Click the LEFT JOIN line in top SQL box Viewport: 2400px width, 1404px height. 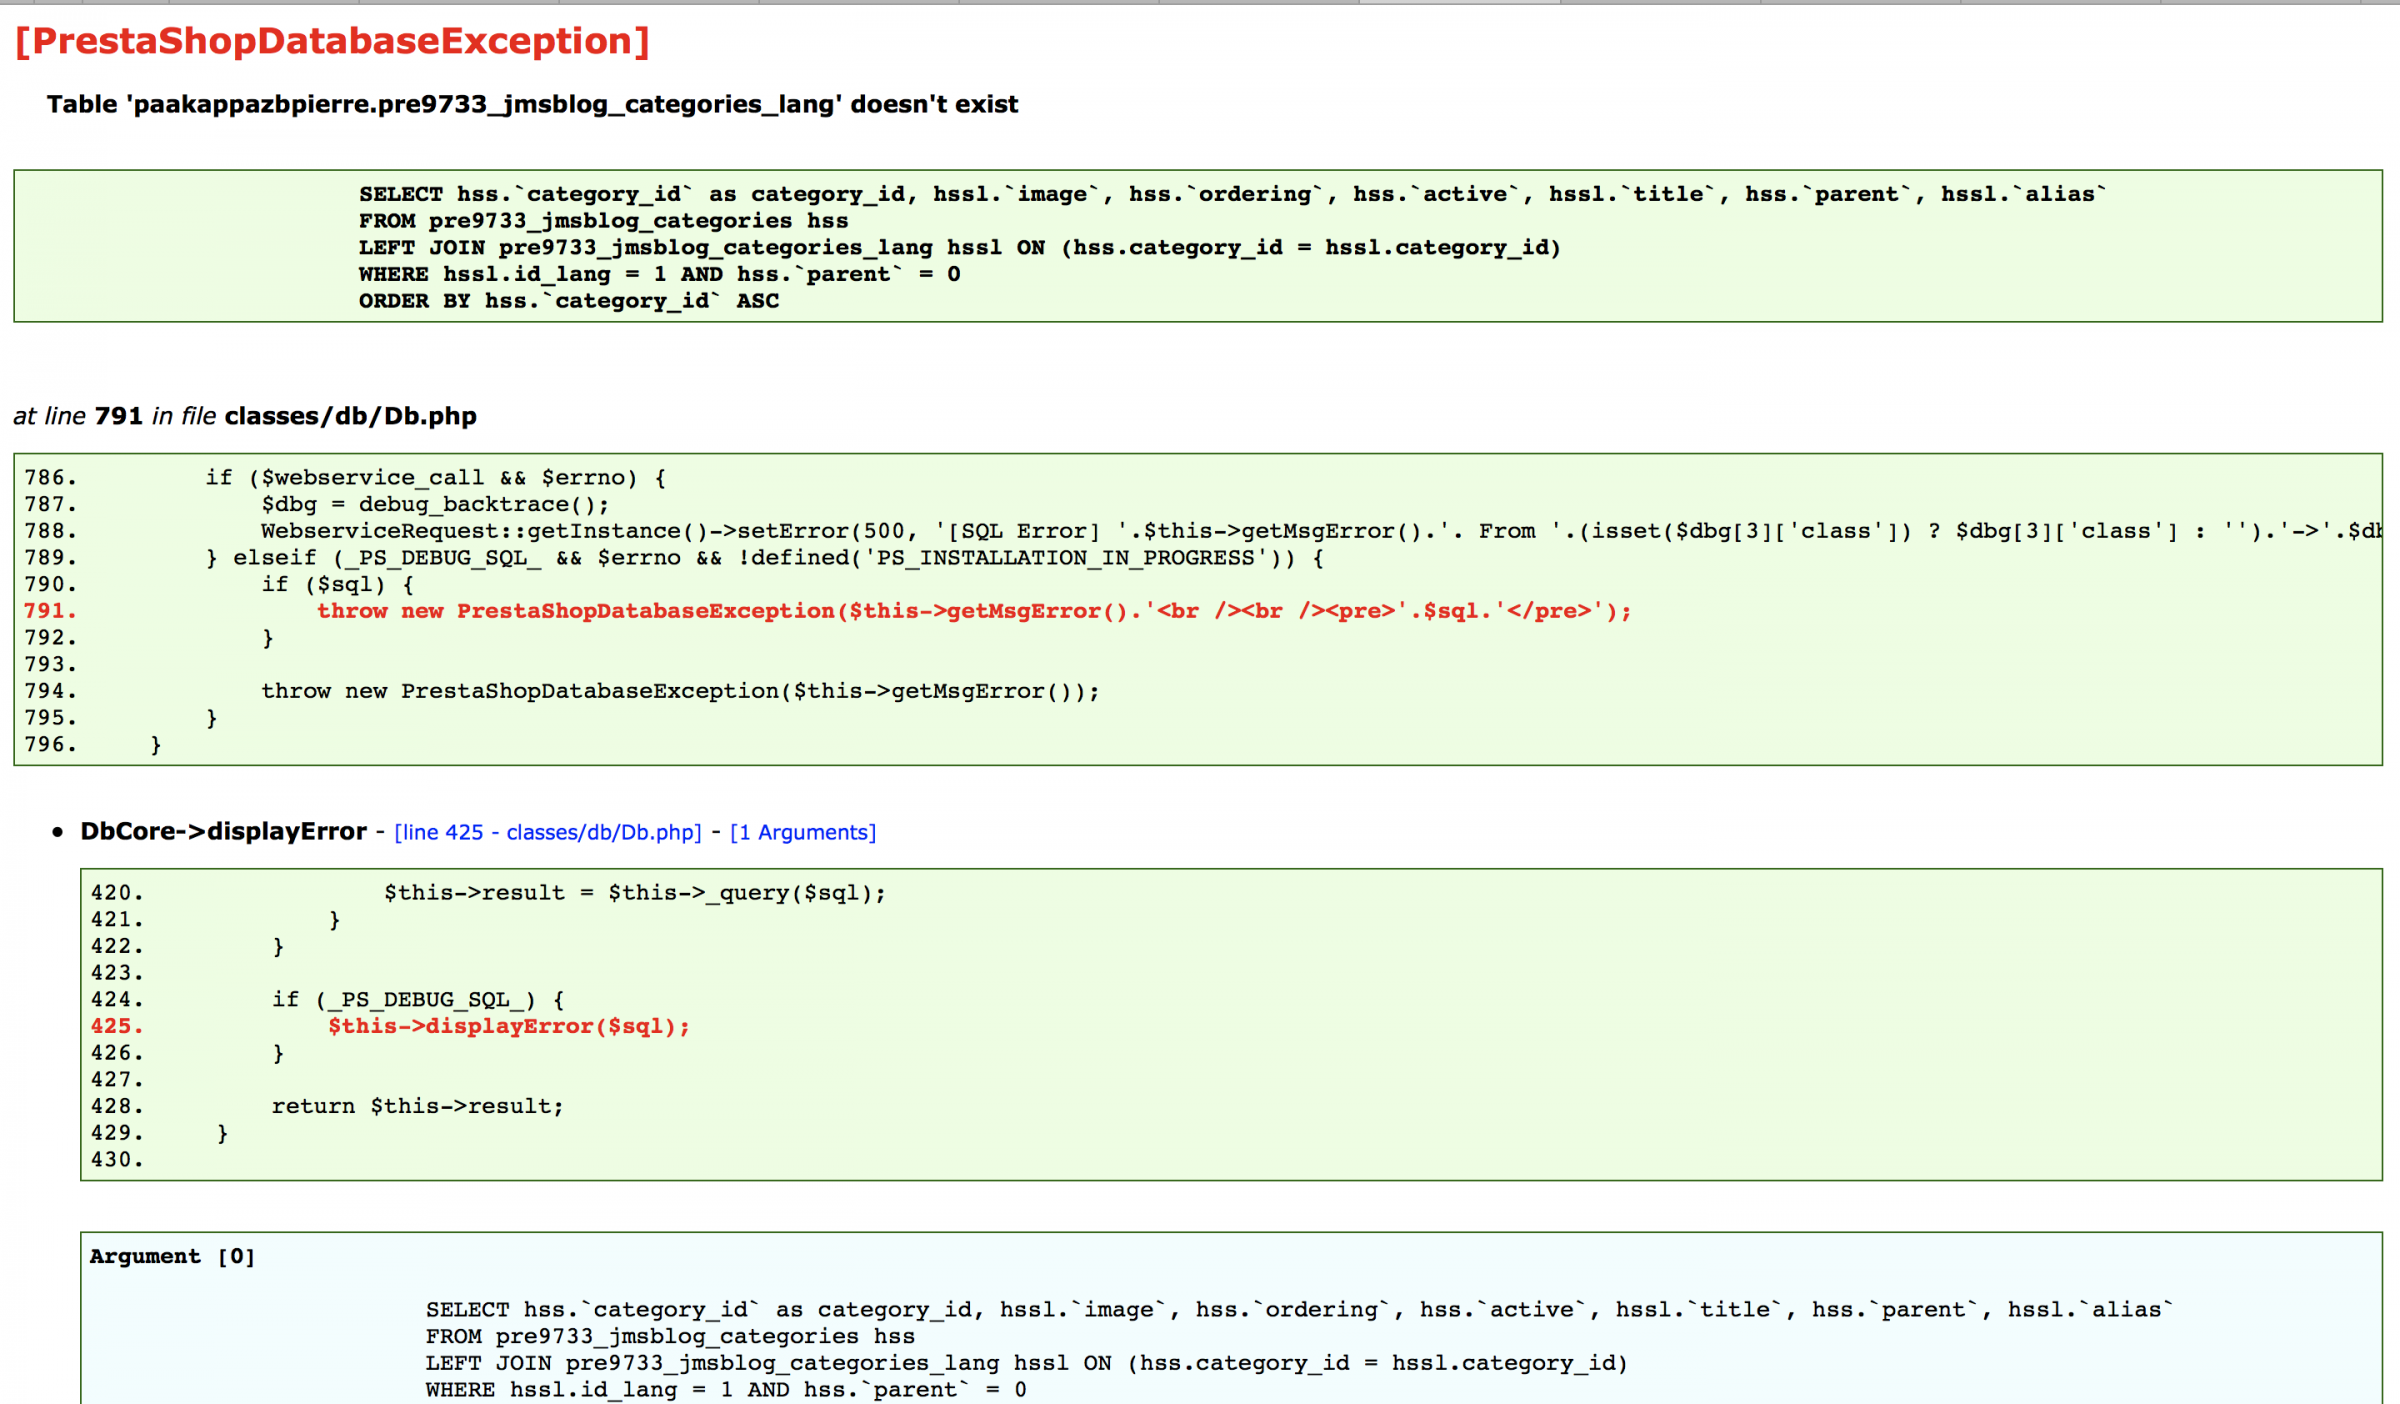(x=960, y=248)
